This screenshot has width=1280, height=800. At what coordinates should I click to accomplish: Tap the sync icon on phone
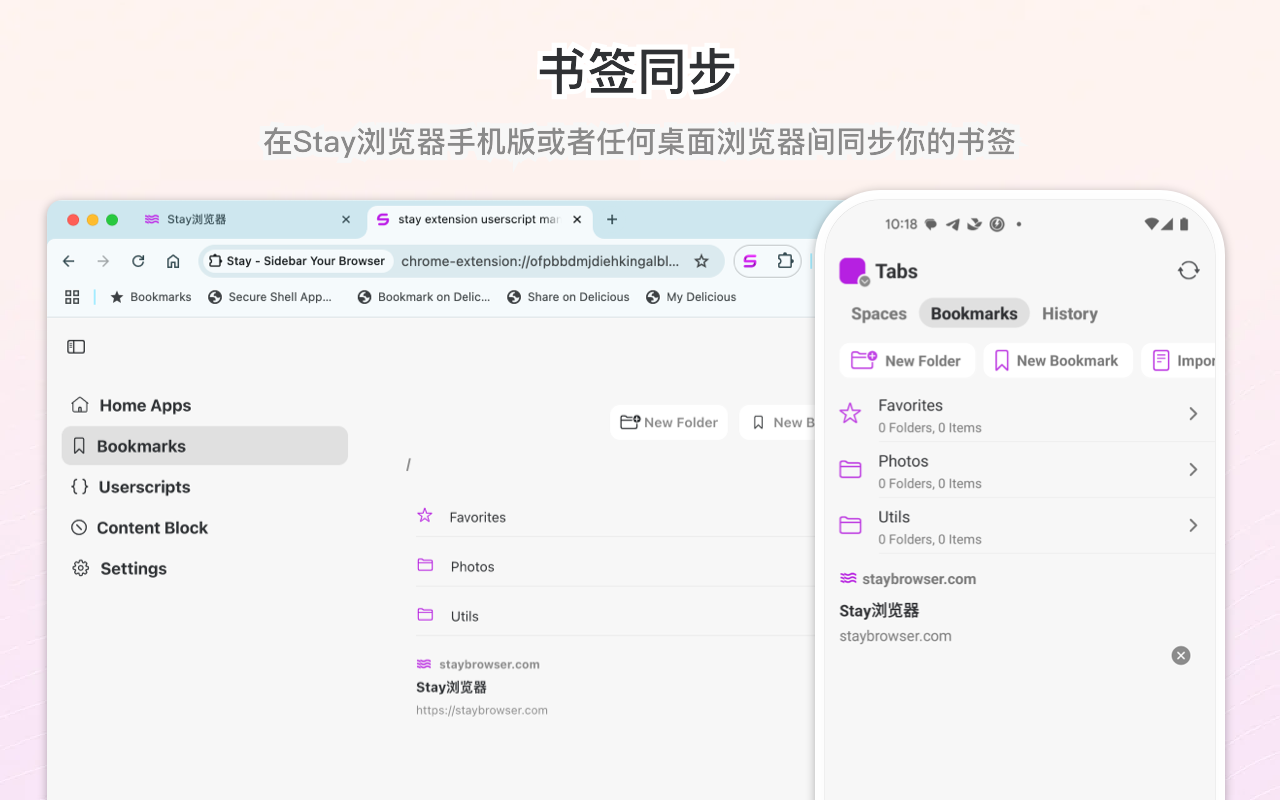click(x=1188, y=270)
